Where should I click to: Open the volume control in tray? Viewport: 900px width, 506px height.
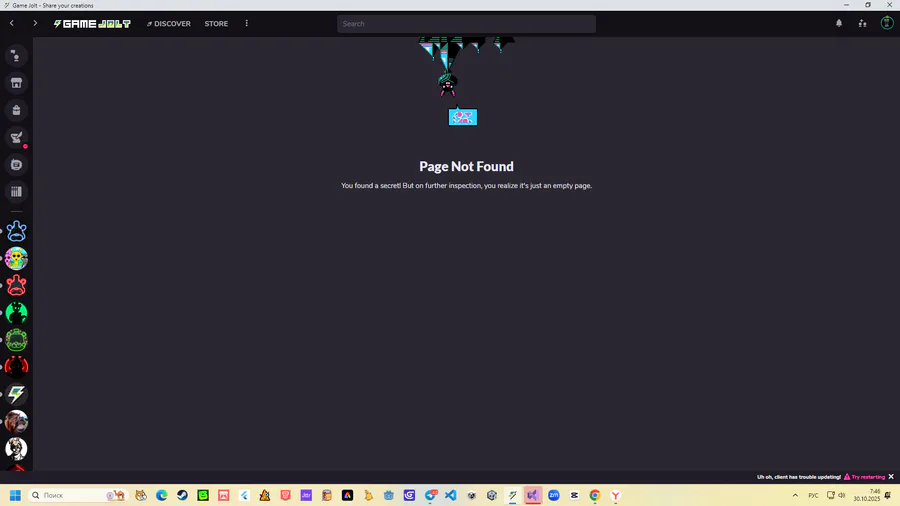point(842,495)
